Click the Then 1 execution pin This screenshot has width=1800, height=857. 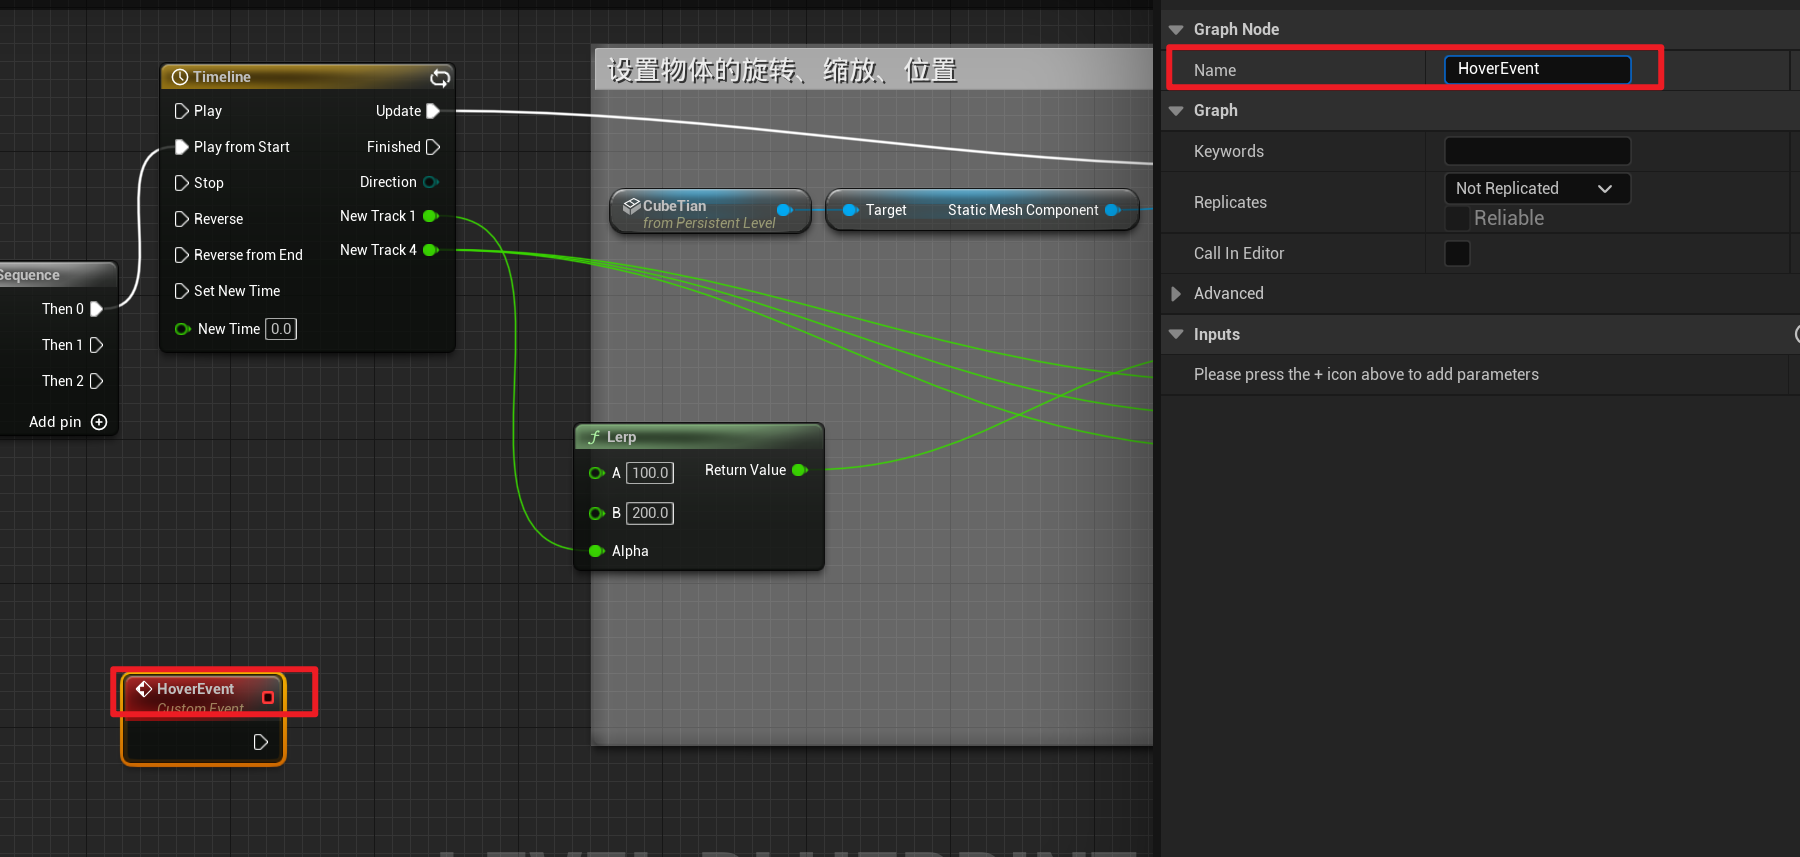(97, 345)
